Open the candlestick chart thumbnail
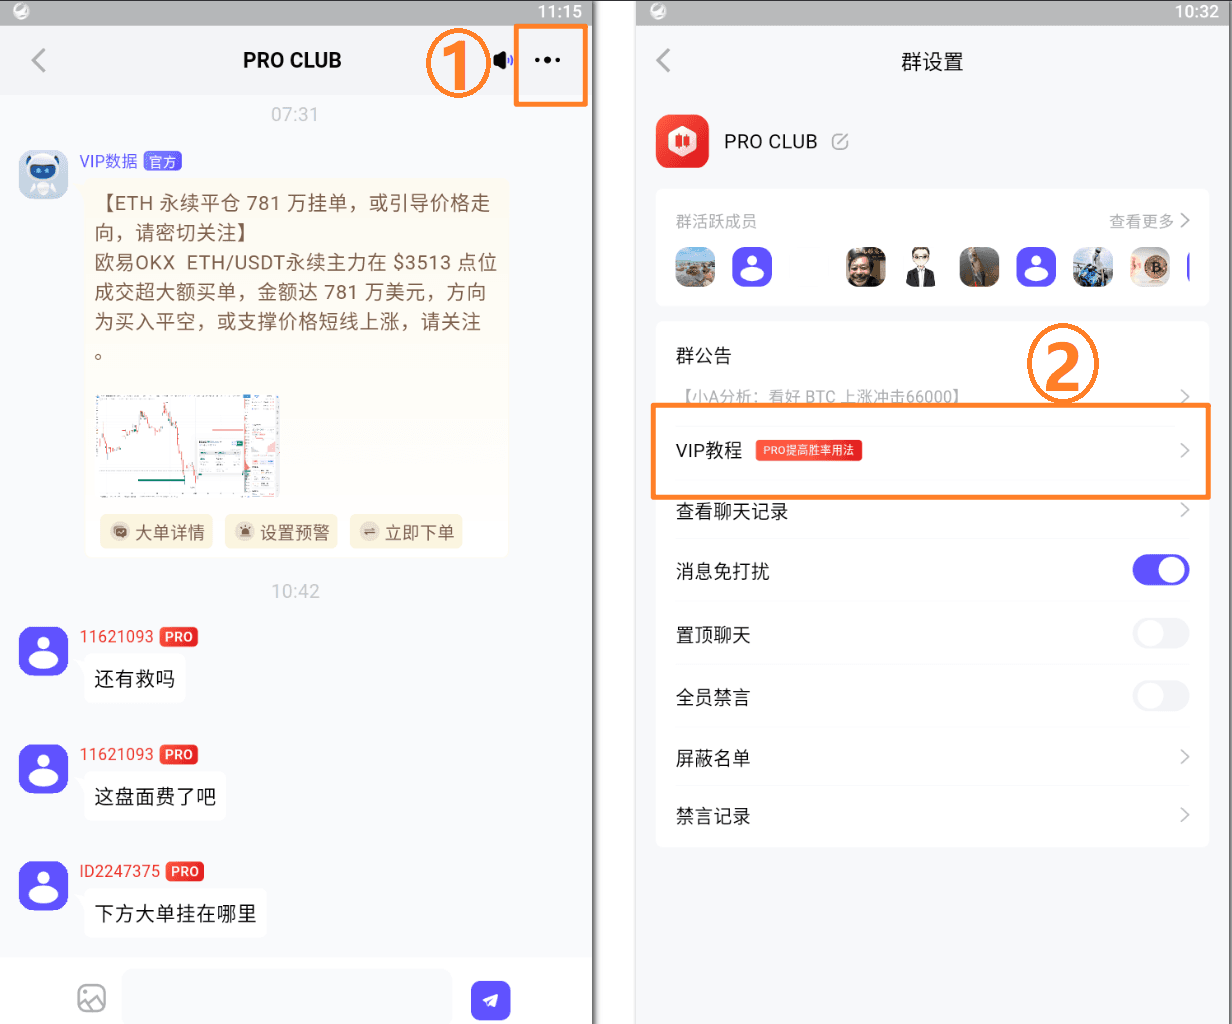 (x=187, y=445)
